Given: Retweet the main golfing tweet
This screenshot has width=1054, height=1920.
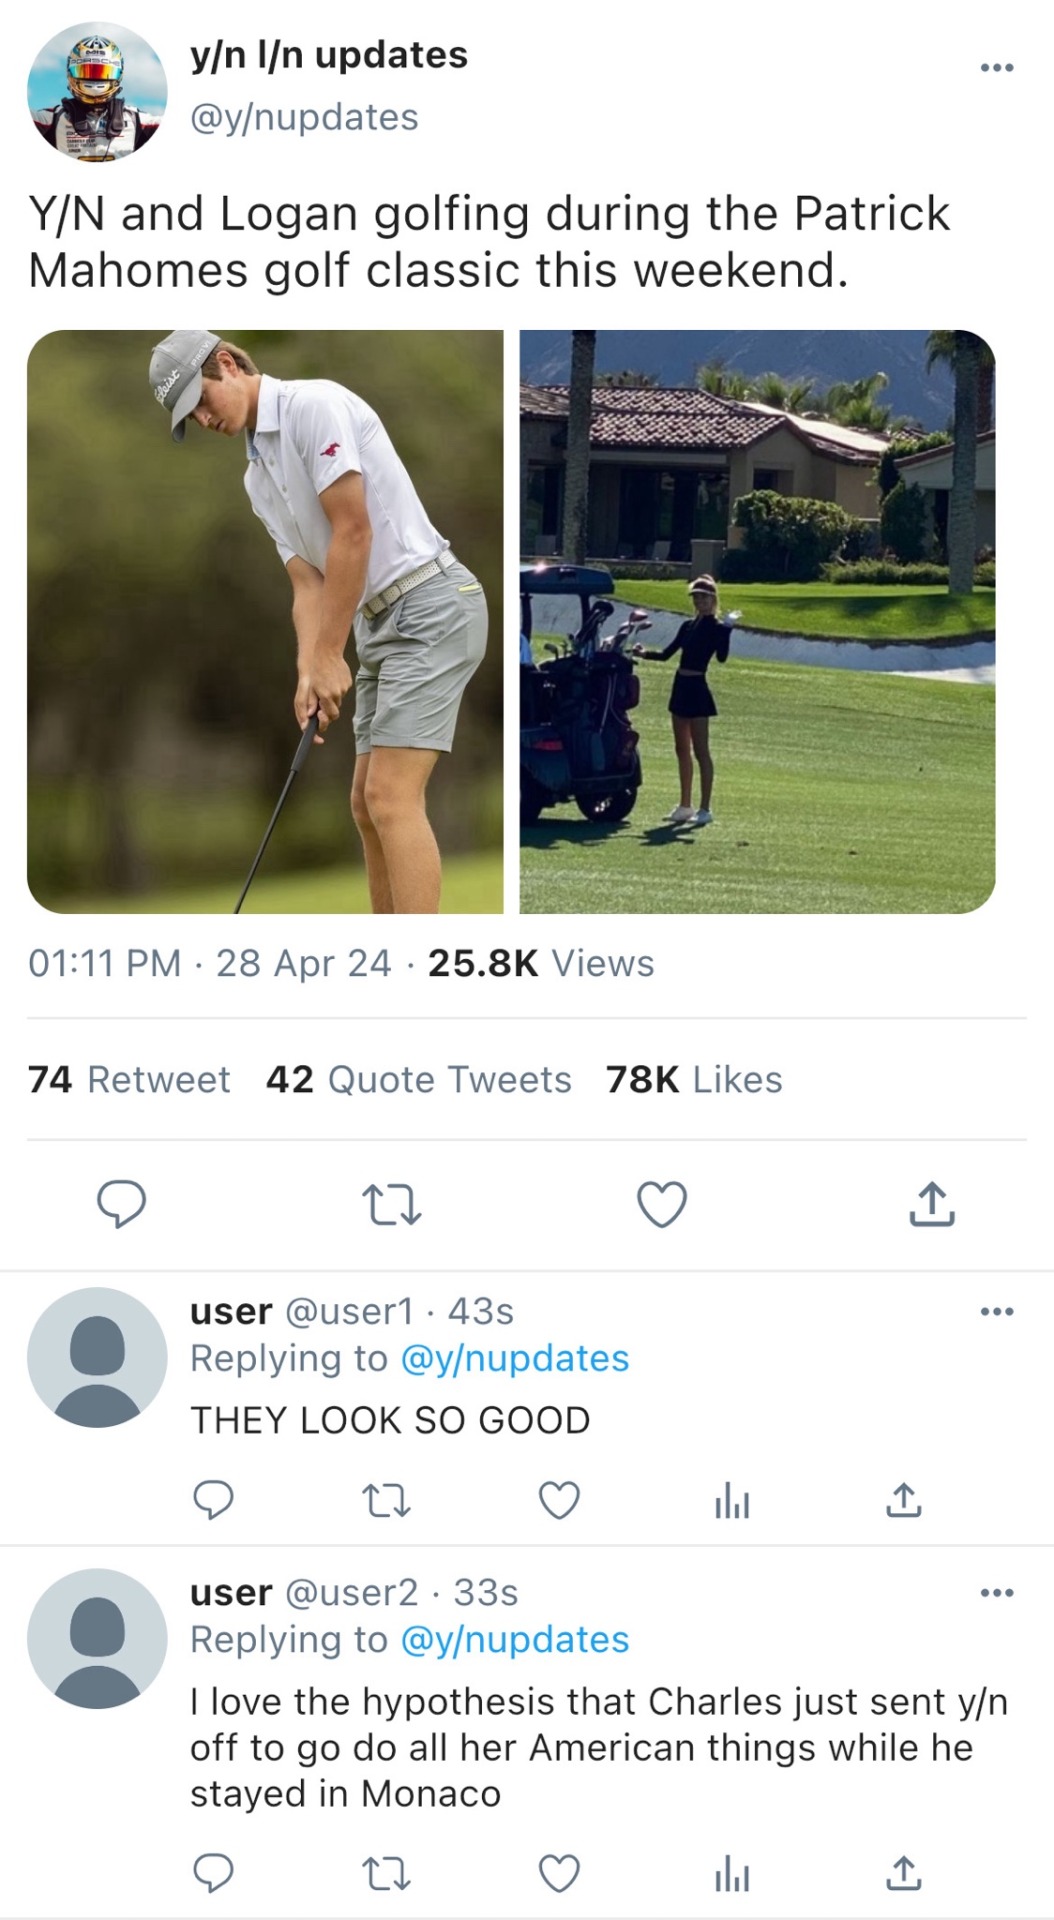Looking at the screenshot, I should [391, 1204].
